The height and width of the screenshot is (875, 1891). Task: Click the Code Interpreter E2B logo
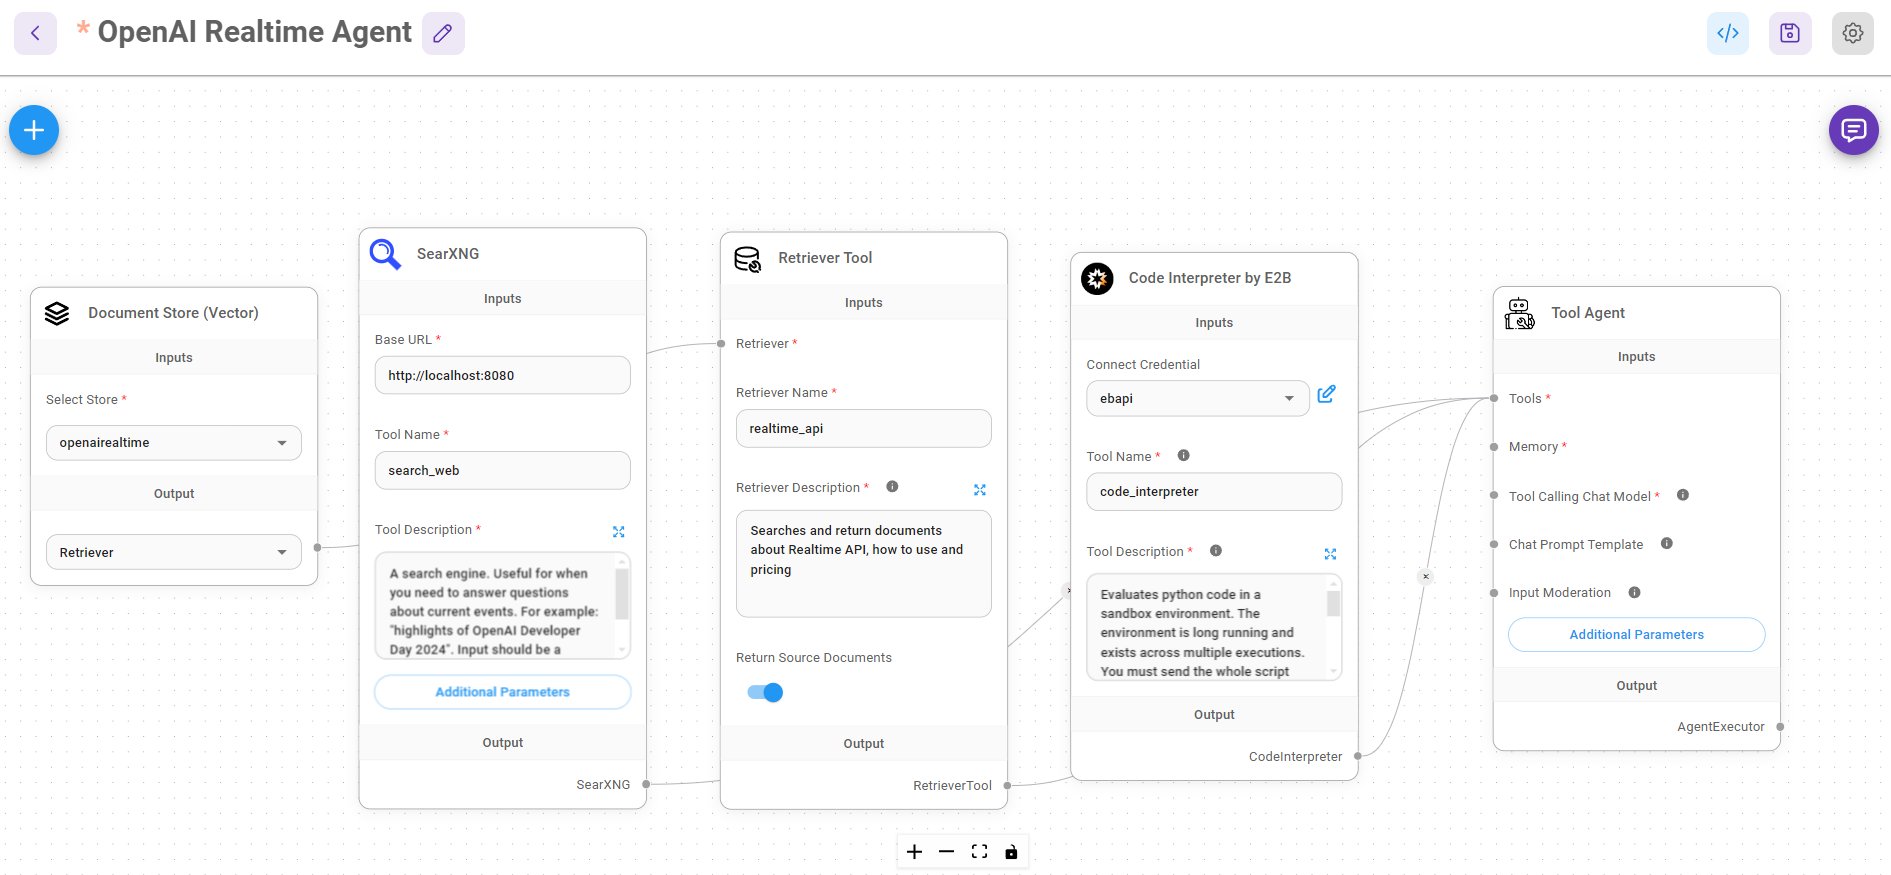point(1097,278)
